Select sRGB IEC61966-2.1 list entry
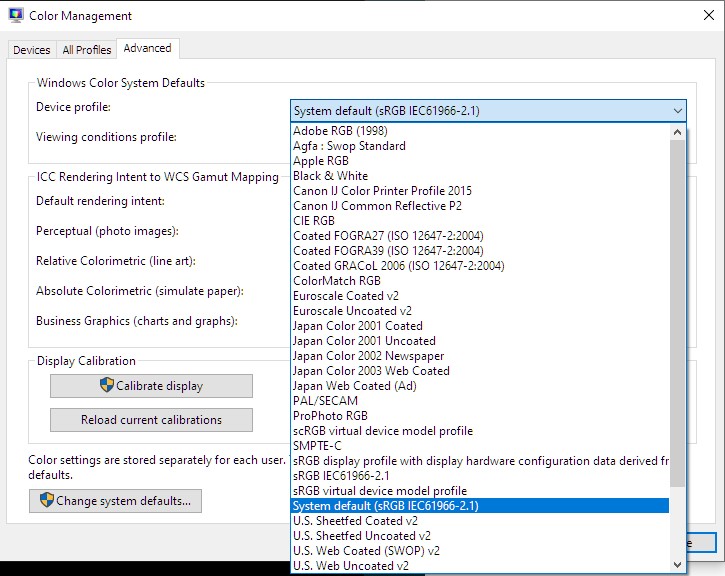The image size is (725, 576). (341, 476)
